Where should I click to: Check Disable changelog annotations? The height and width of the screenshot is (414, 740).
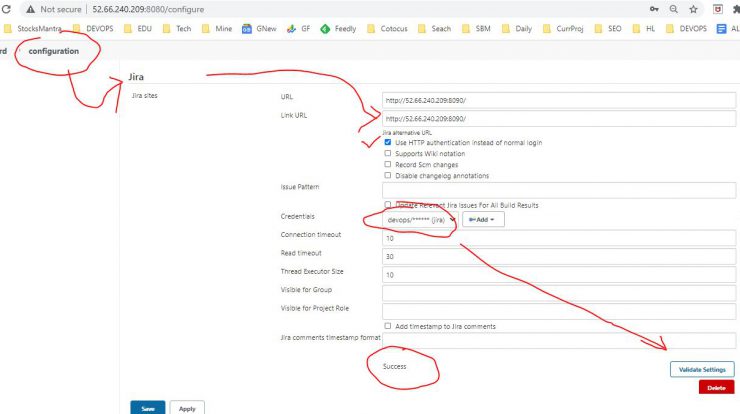(x=387, y=175)
